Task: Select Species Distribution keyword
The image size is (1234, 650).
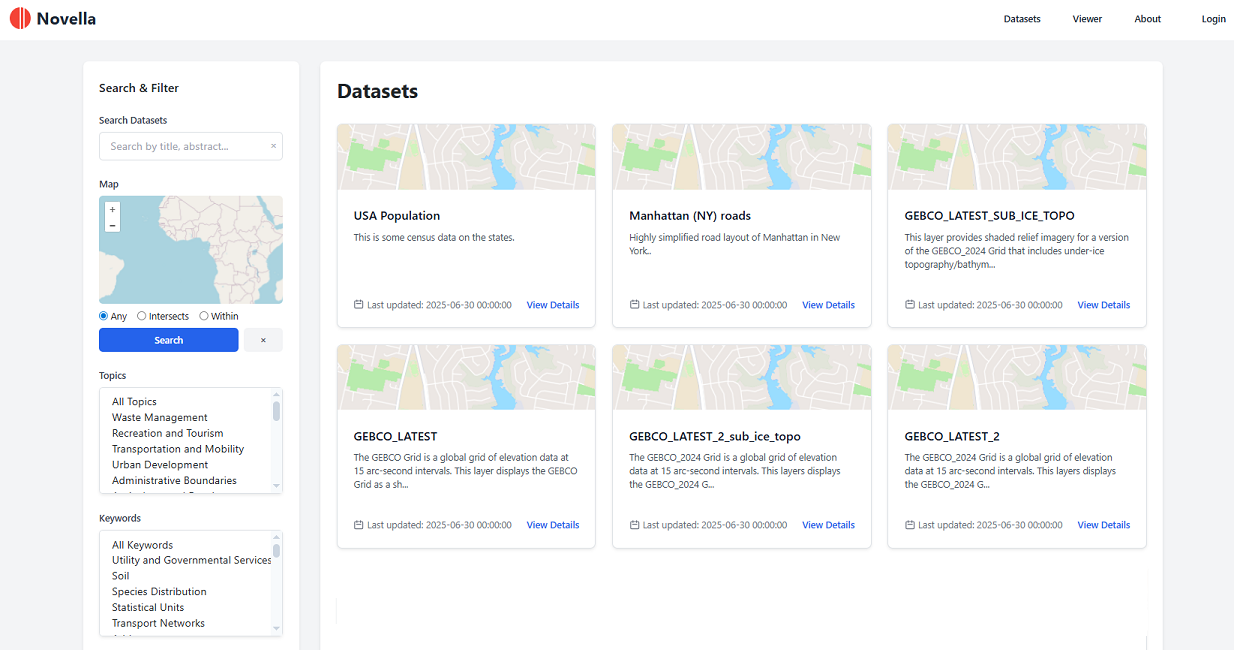Action: [159, 592]
